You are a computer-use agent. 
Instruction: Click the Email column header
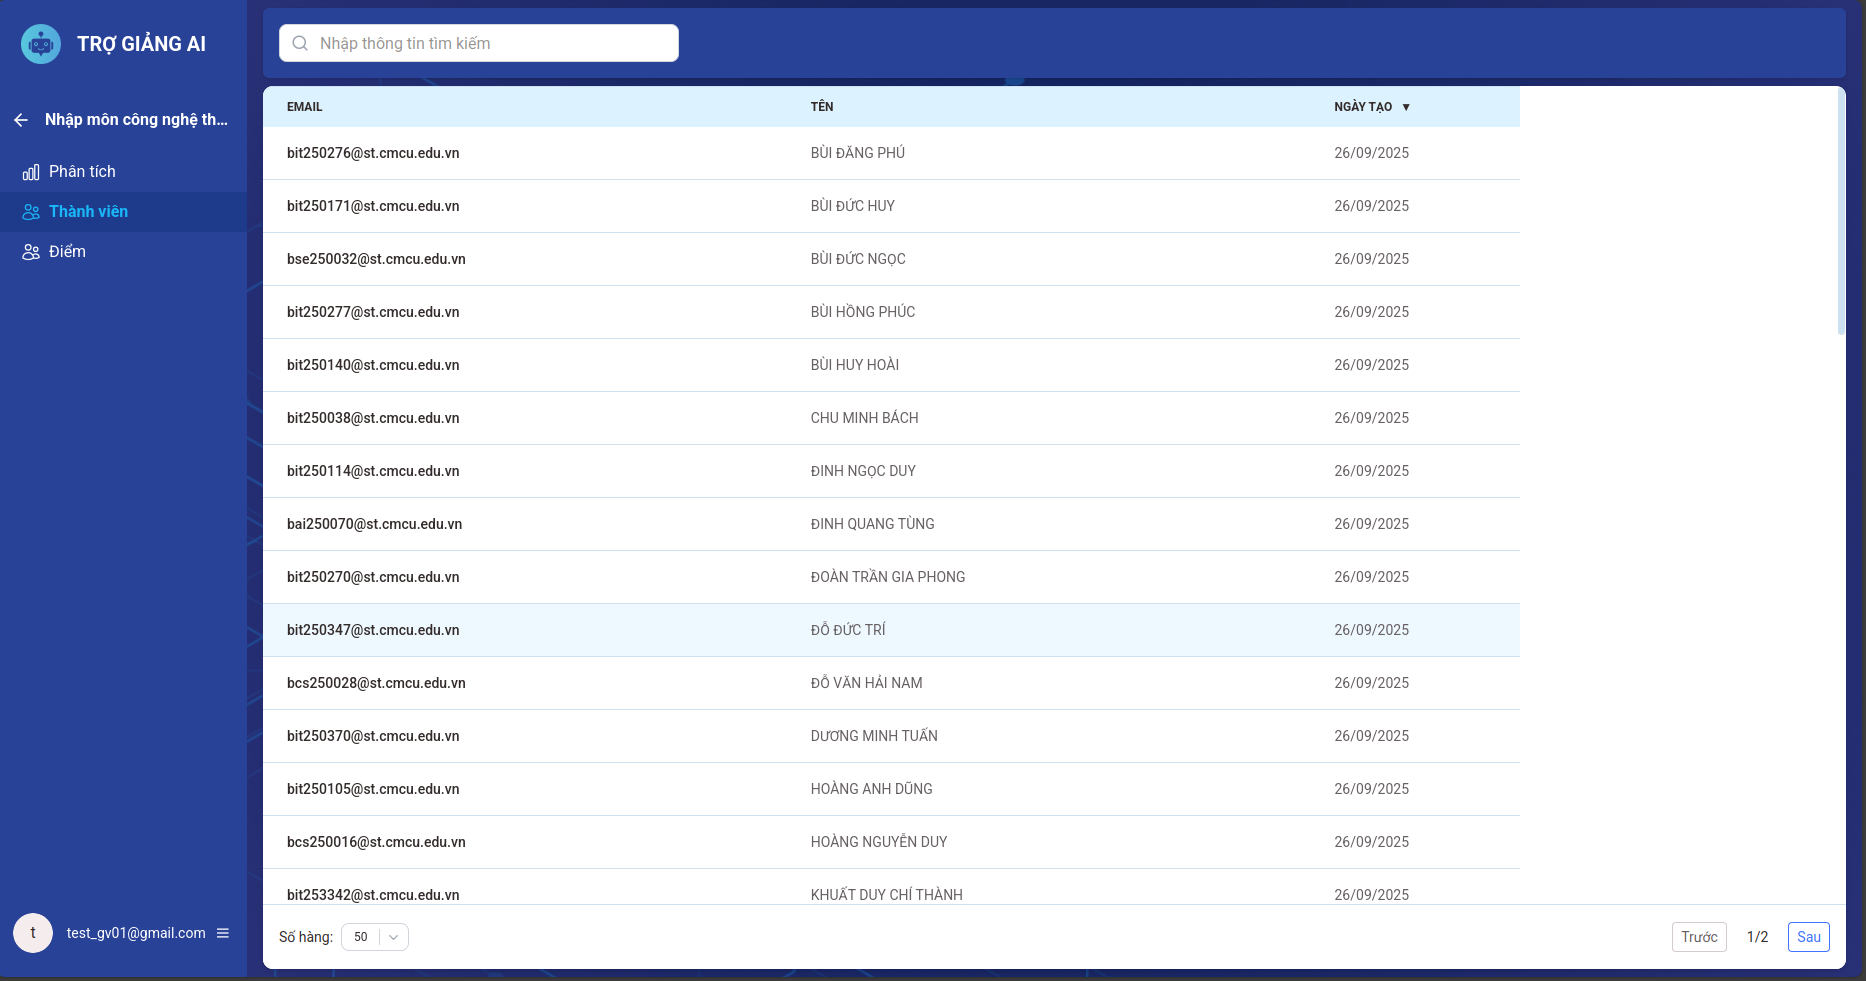click(x=305, y=107)
